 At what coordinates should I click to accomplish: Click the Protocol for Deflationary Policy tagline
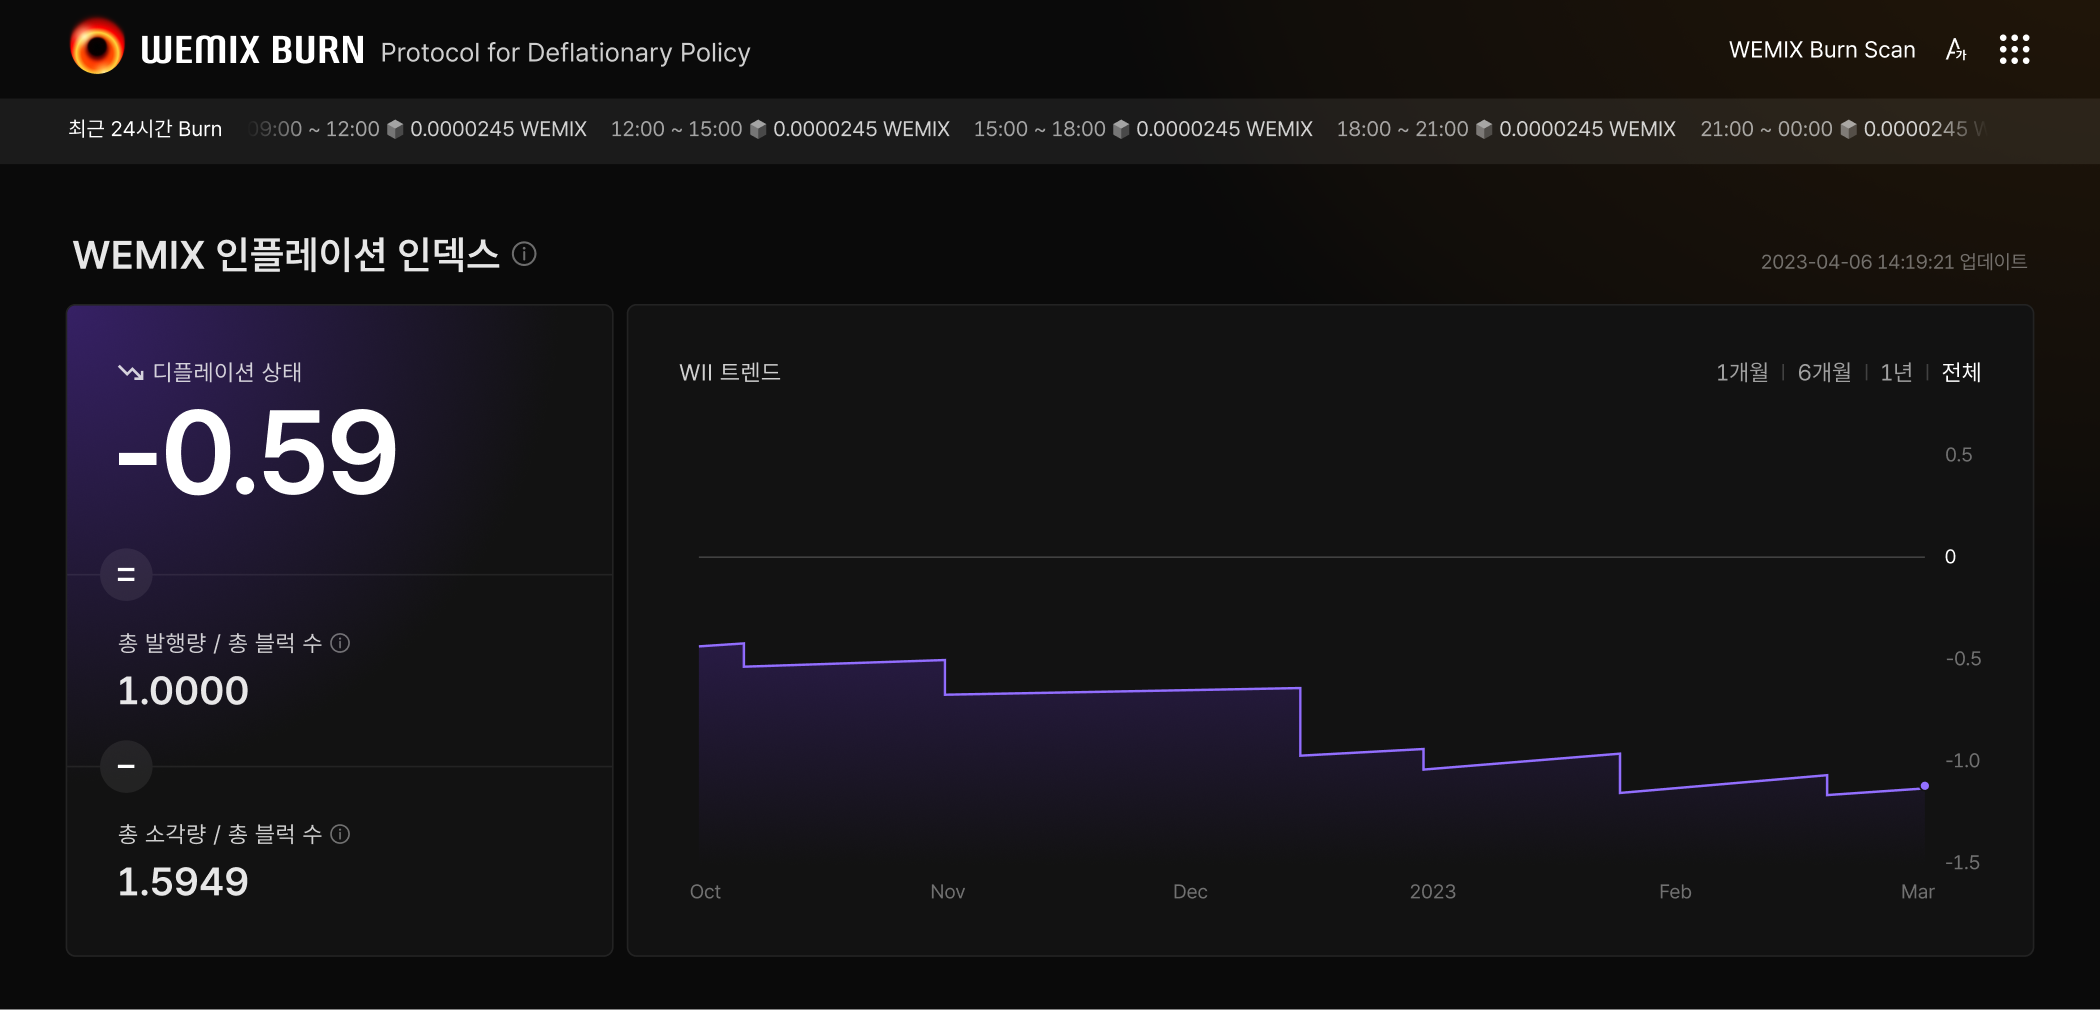tap(565, 52)
